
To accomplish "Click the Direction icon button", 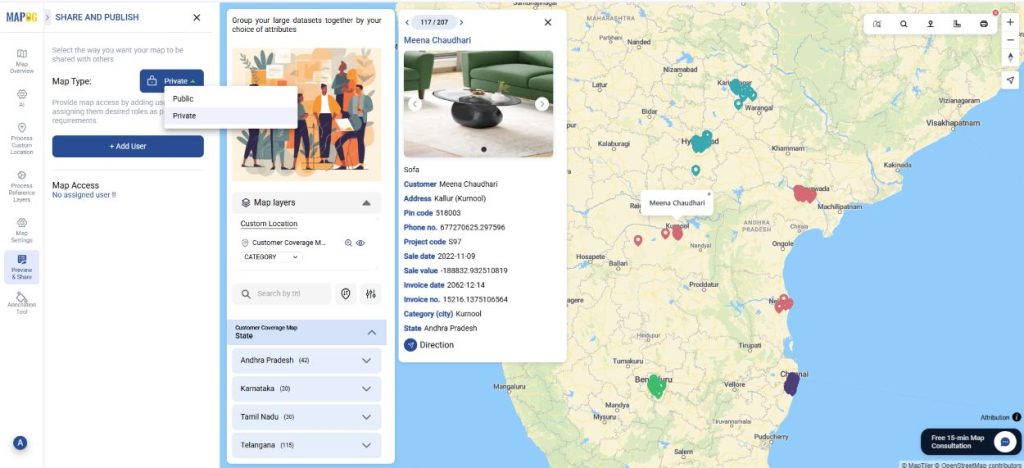I will click(x=410, y=345).
